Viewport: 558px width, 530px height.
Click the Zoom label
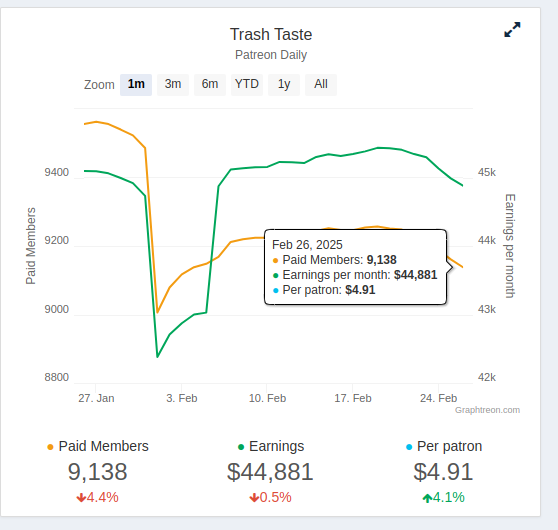(99, 85)
